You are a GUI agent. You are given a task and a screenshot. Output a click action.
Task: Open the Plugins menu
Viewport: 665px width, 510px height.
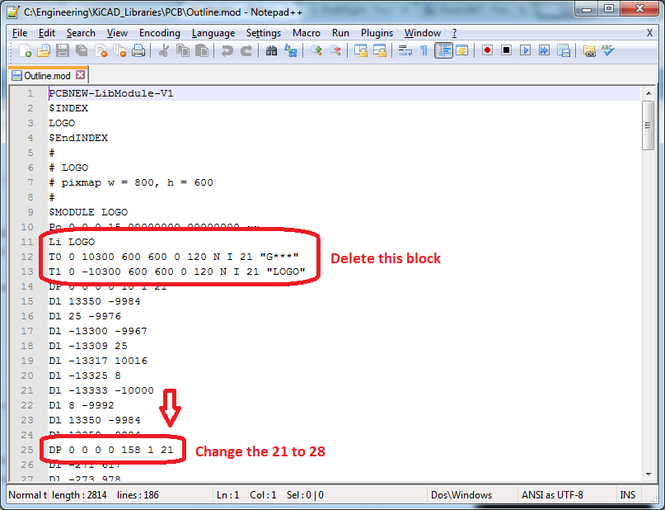[x=377, y=33]
